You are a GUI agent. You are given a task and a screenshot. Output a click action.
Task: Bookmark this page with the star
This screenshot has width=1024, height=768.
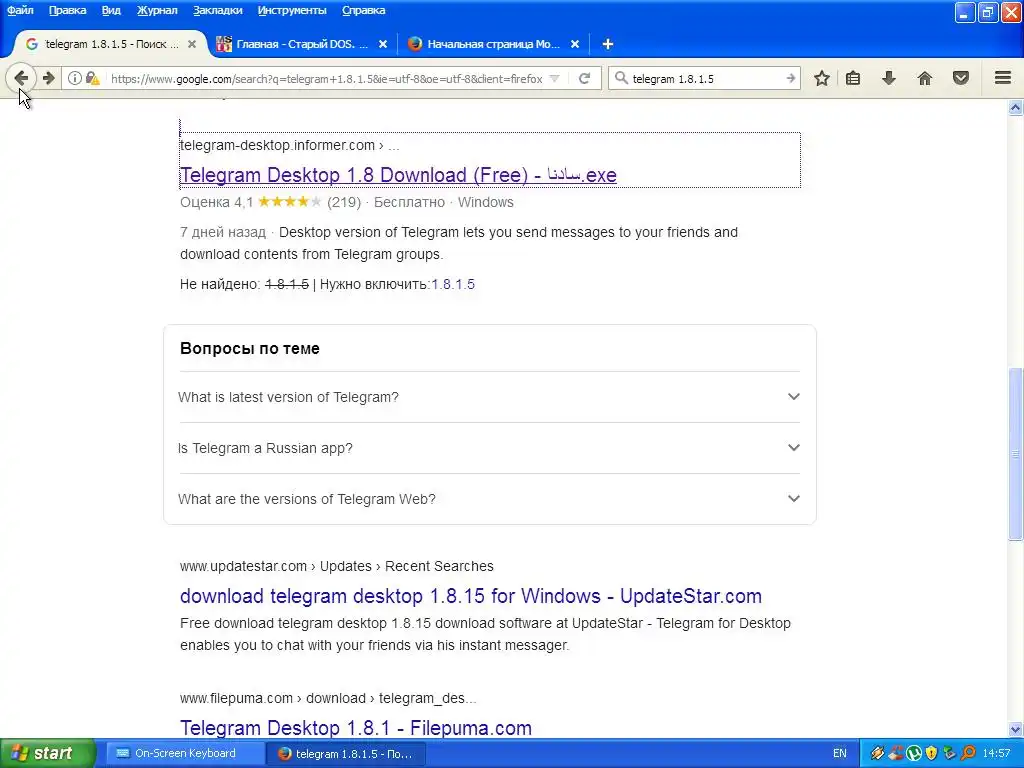click(822, 78)
